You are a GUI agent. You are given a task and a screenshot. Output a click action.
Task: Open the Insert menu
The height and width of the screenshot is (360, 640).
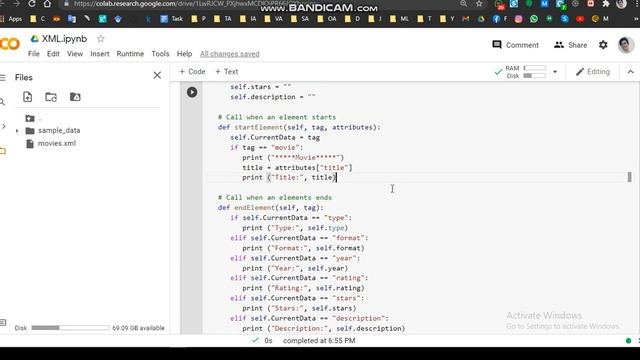click(100, 54)
